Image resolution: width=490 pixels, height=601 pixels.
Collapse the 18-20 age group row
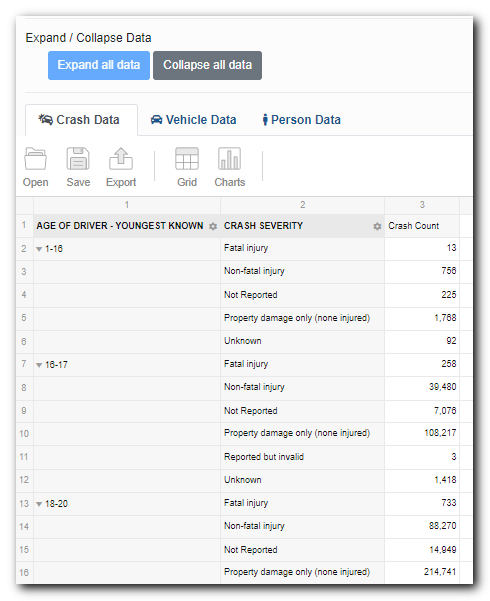[x=39, y=504]
